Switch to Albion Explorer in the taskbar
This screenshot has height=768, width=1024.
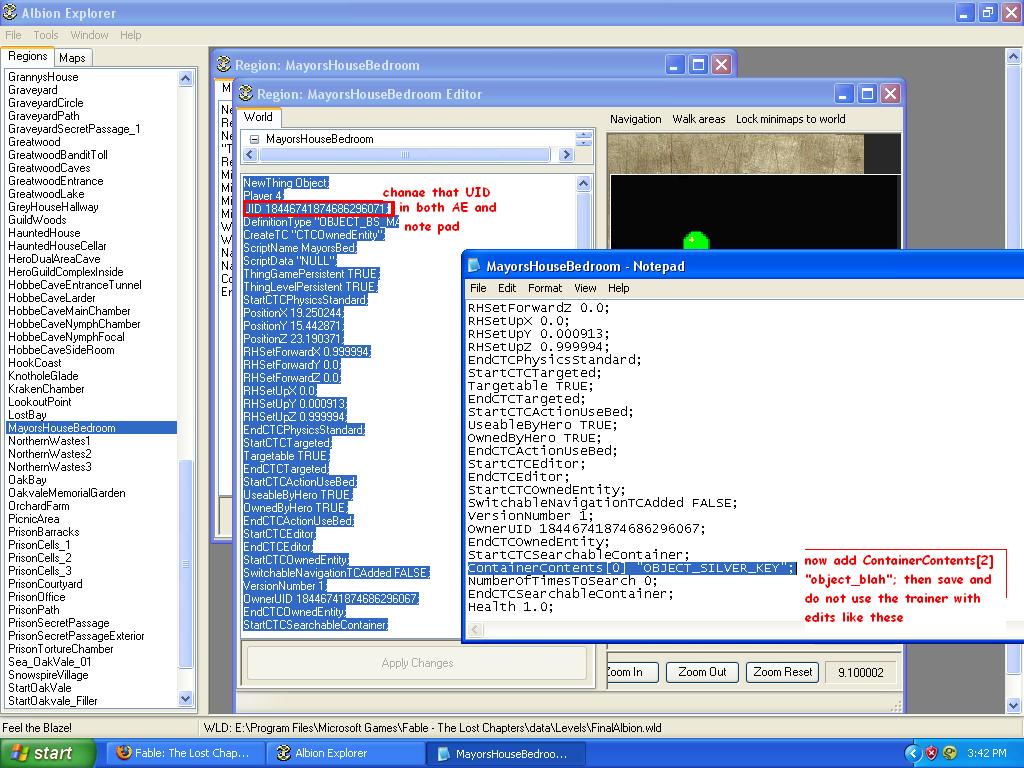click(x=321, y=753)
